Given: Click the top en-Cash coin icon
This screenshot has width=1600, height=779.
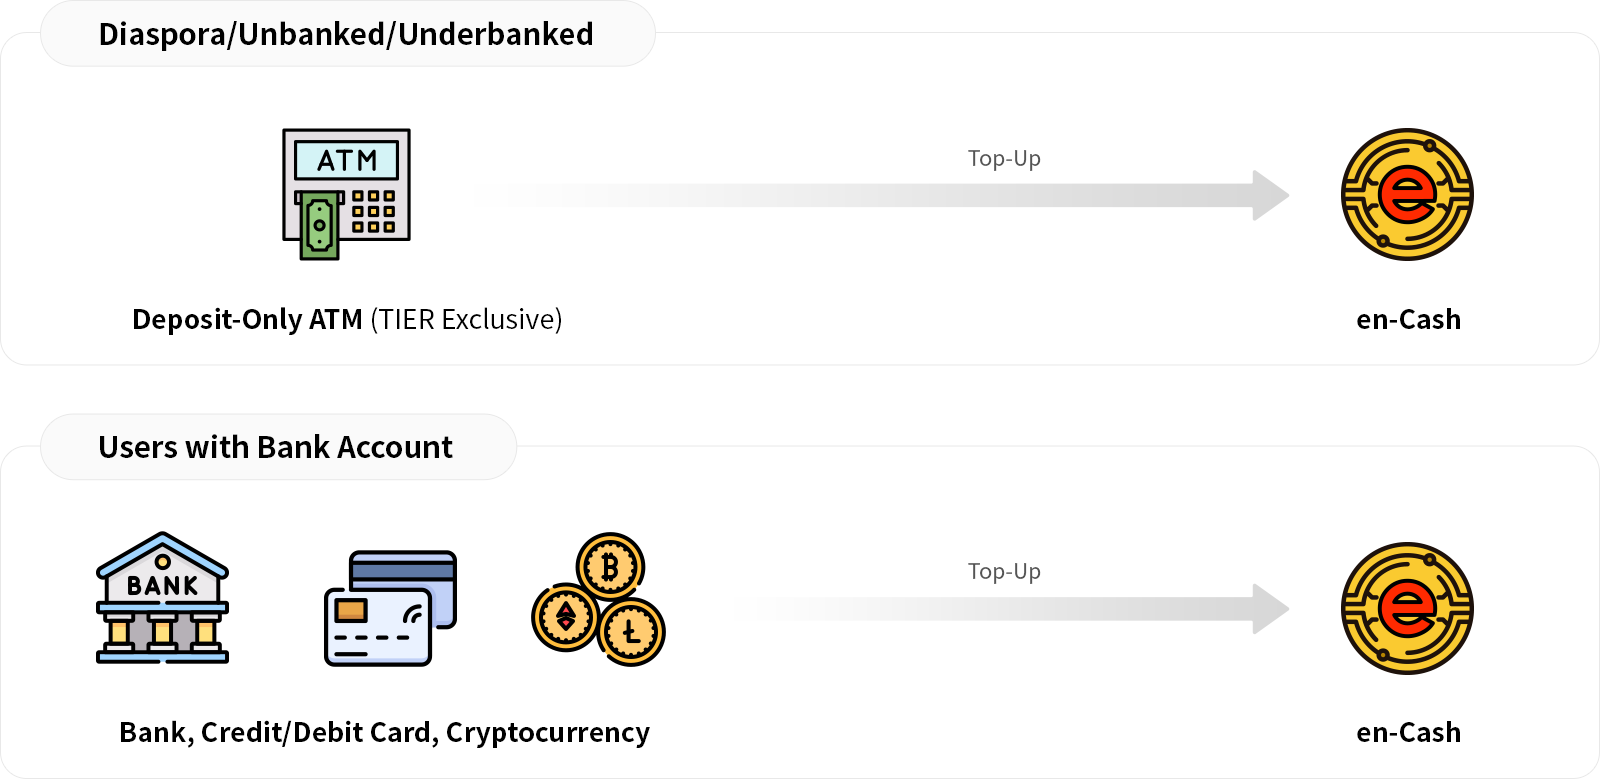Looking at the screenshot, I should pos(1407,194).
